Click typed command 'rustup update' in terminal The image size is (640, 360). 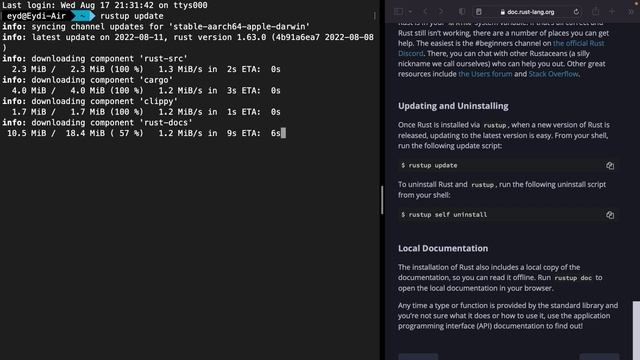[x=131, y=16]
